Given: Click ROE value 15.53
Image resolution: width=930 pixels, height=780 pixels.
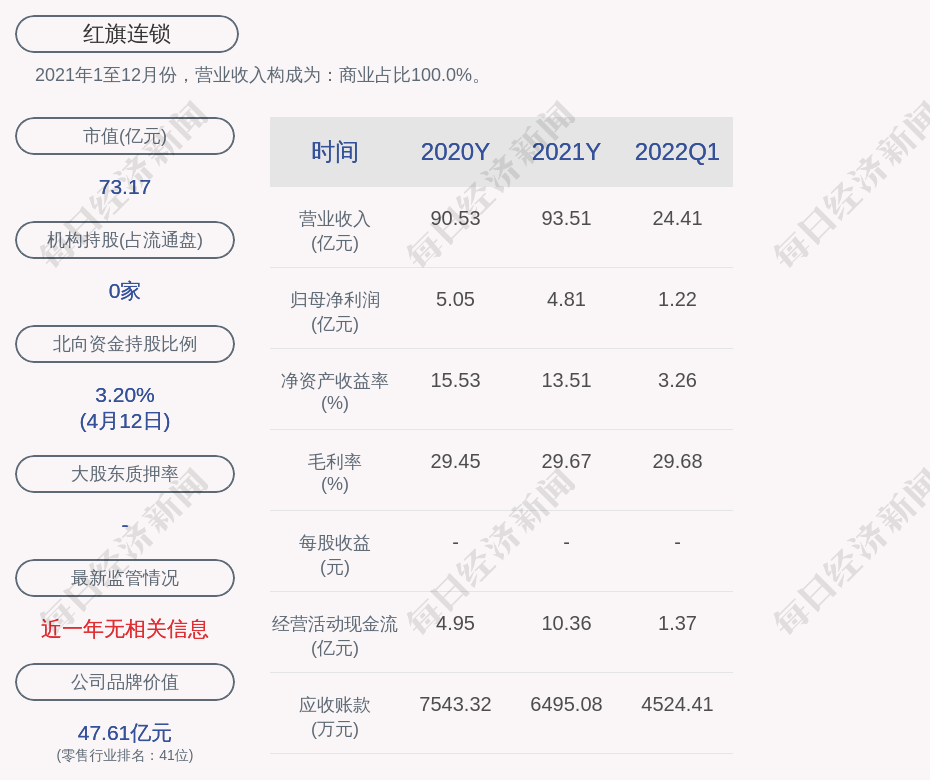Looking at the screenshot, I should click(455, 380).
